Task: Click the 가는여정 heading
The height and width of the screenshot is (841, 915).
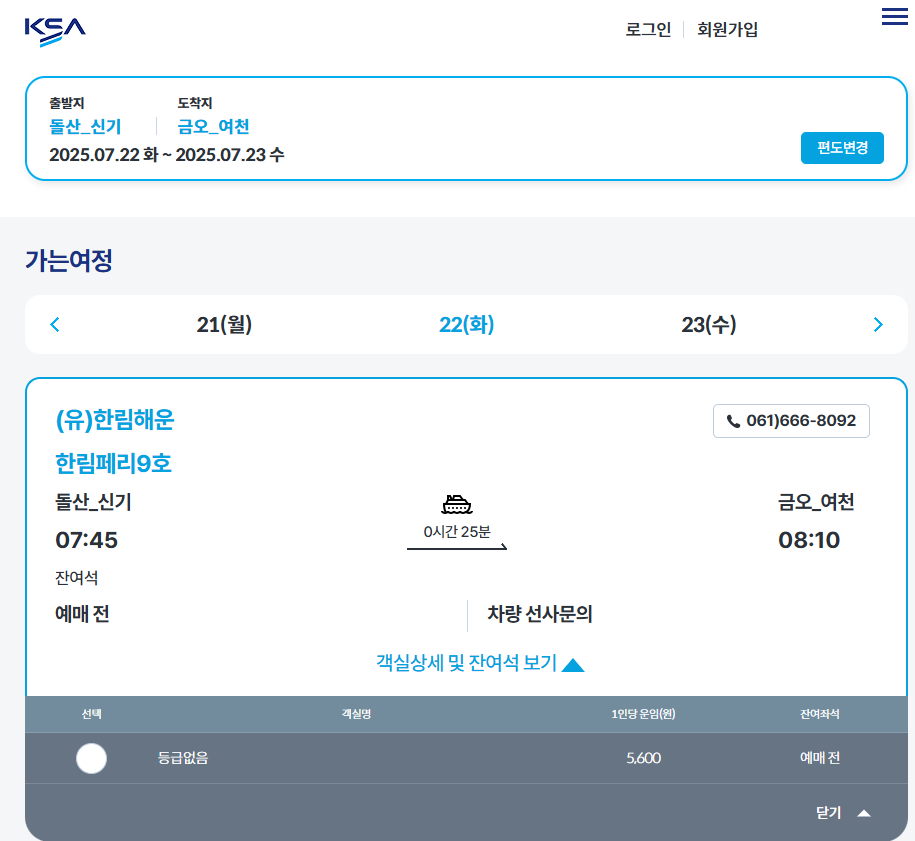Action: coord(69,260)
